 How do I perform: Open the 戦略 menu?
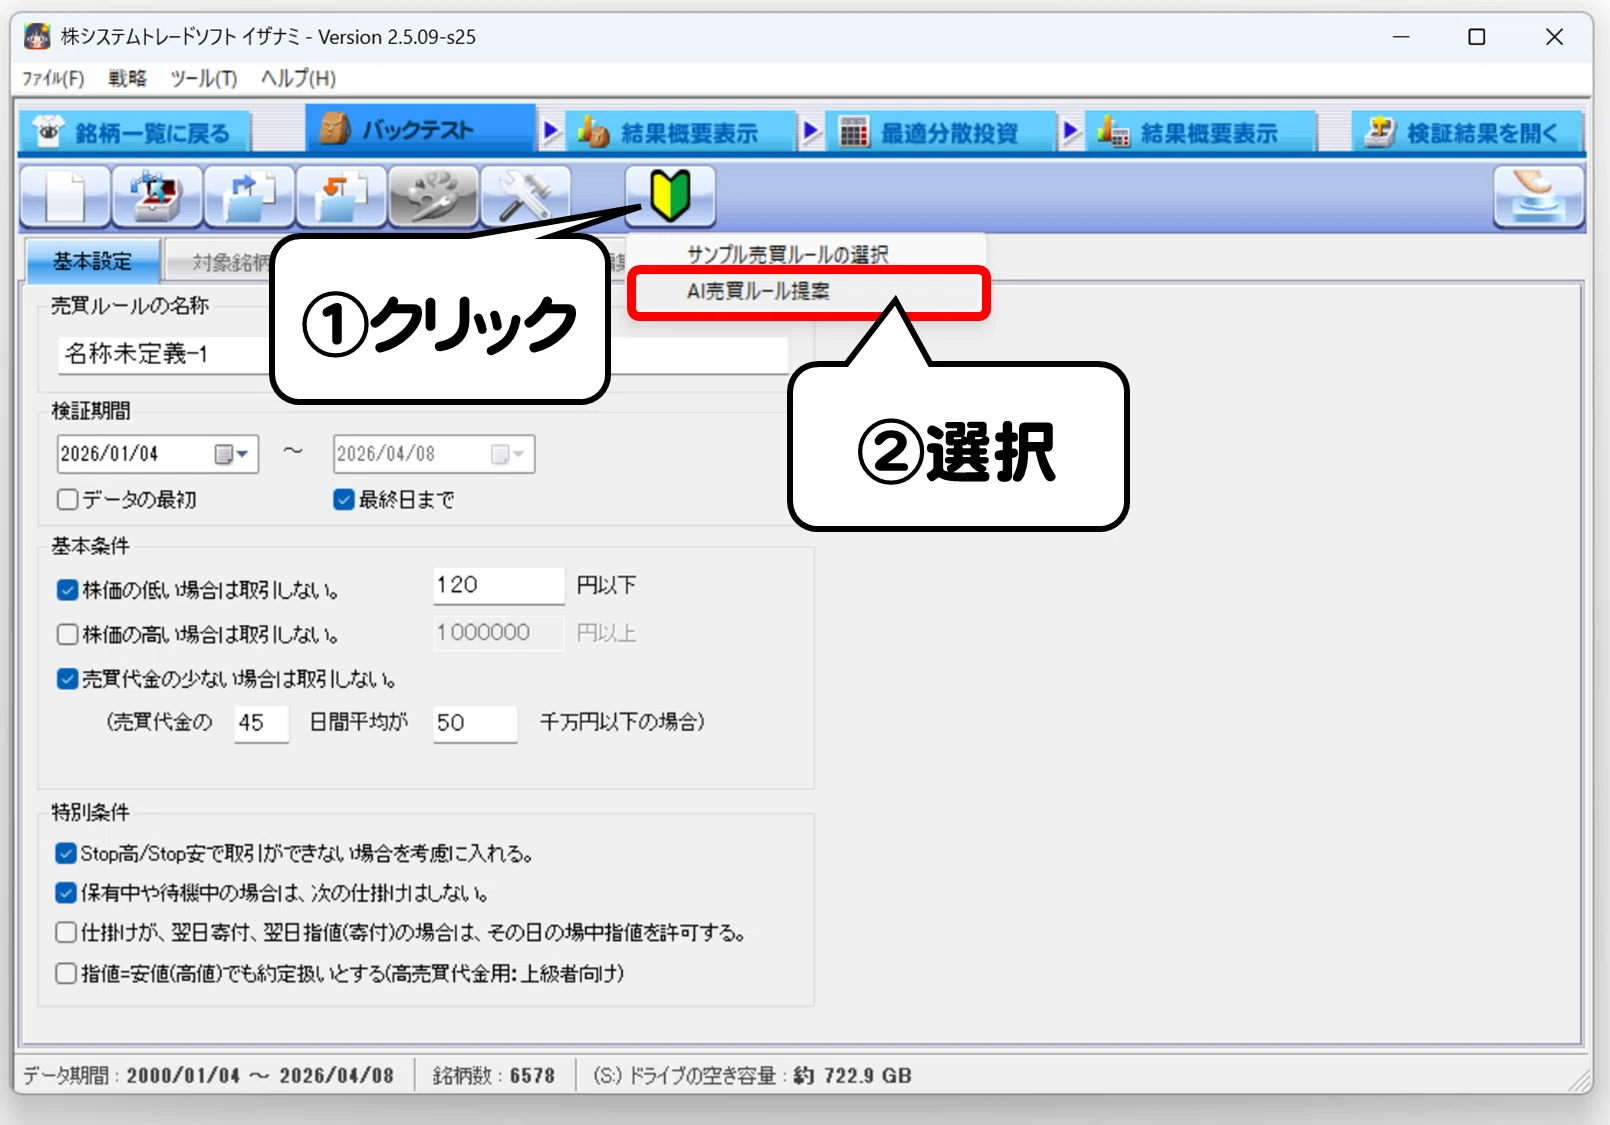(127, 78)
